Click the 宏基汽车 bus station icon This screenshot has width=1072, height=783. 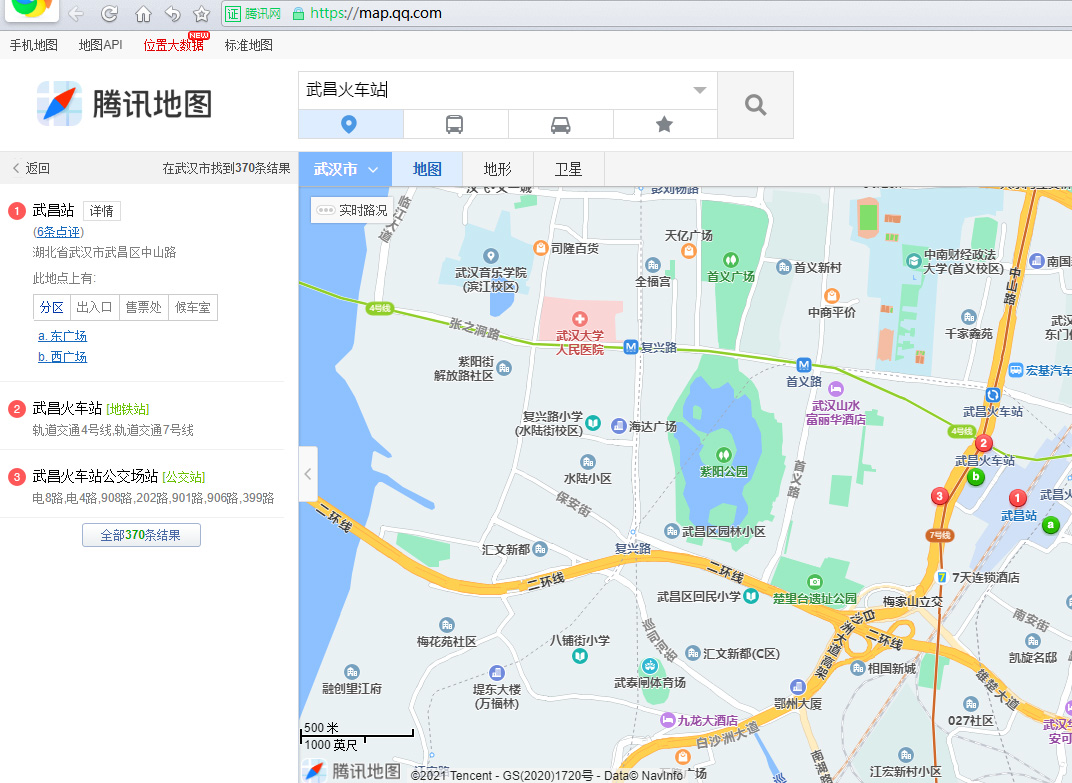point(1016,370)
